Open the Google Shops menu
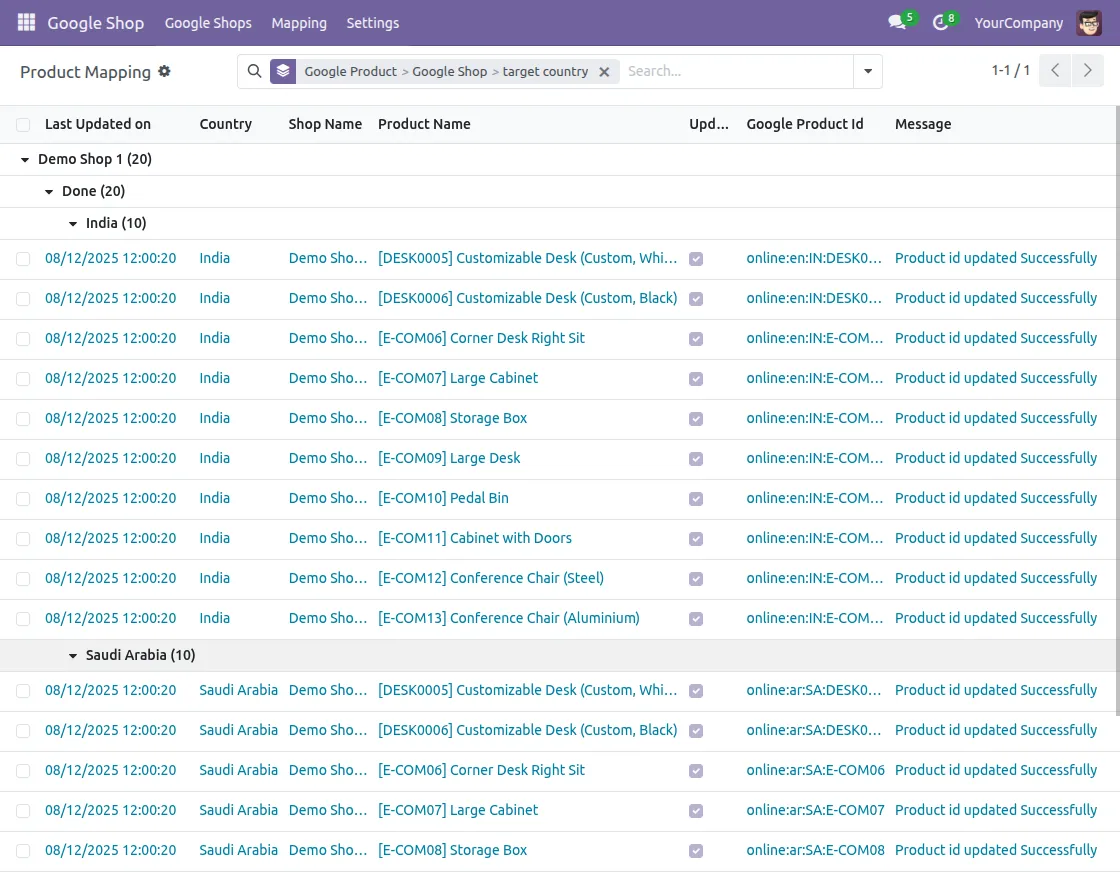 208,22
